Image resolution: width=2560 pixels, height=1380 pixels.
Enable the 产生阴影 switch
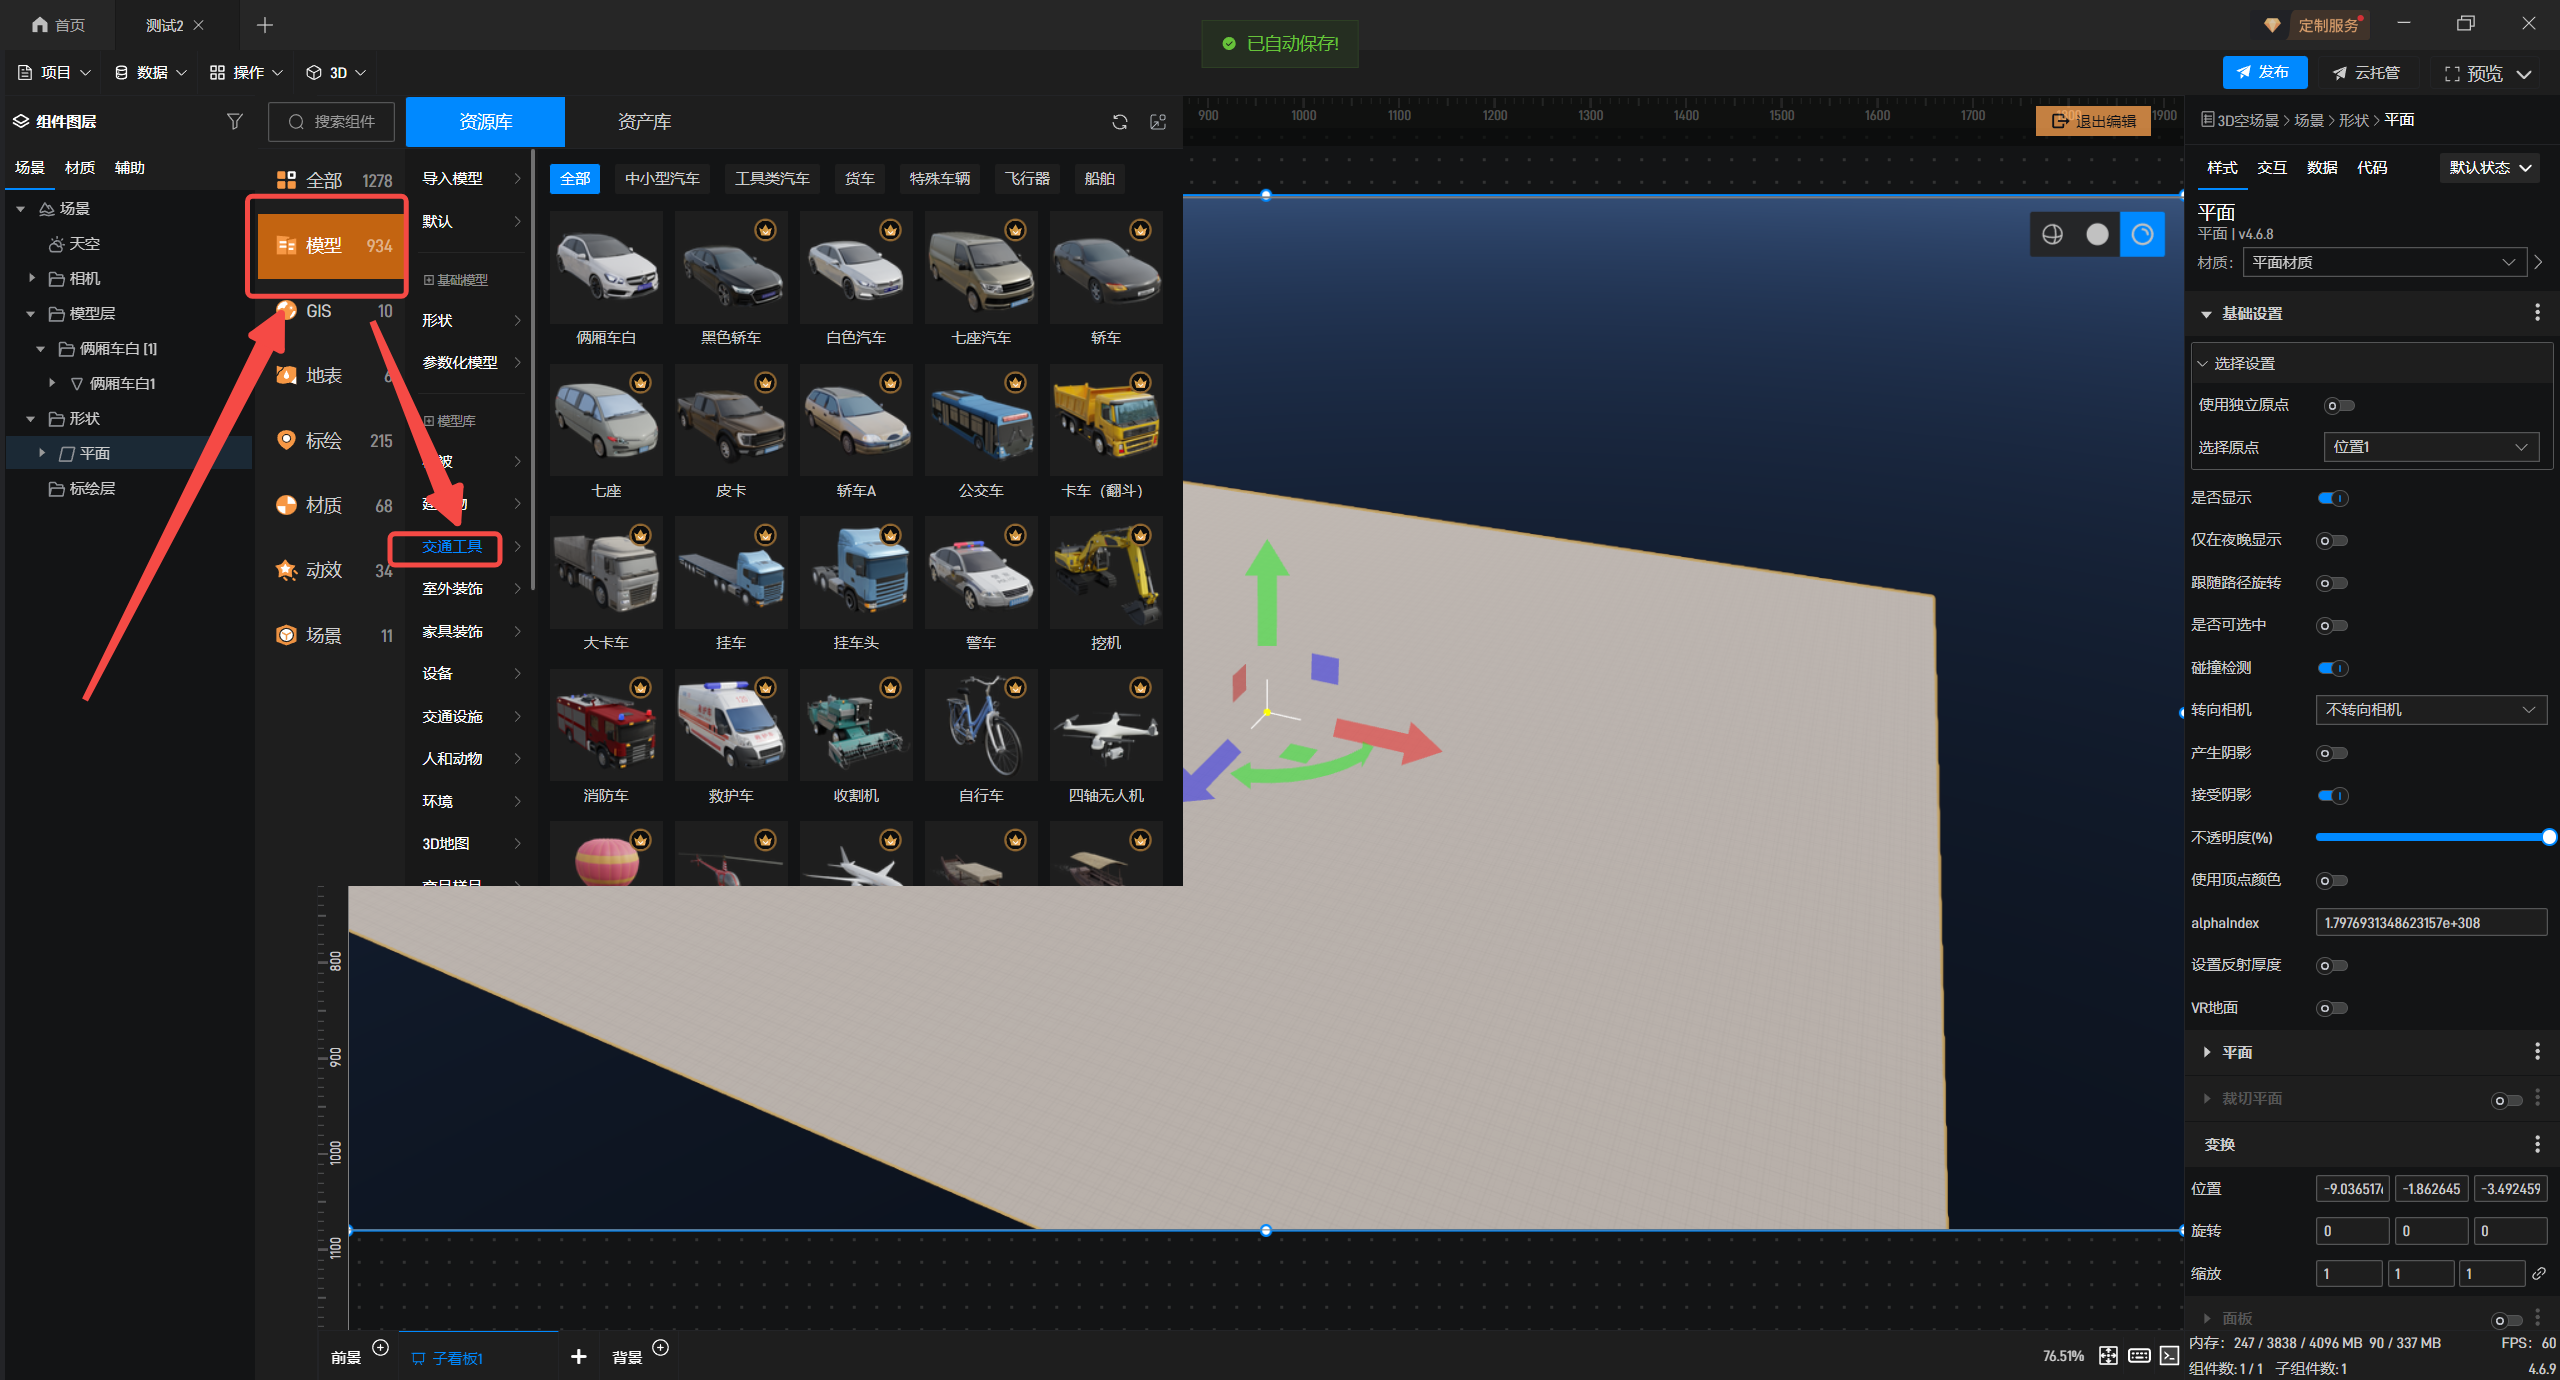2332,753
